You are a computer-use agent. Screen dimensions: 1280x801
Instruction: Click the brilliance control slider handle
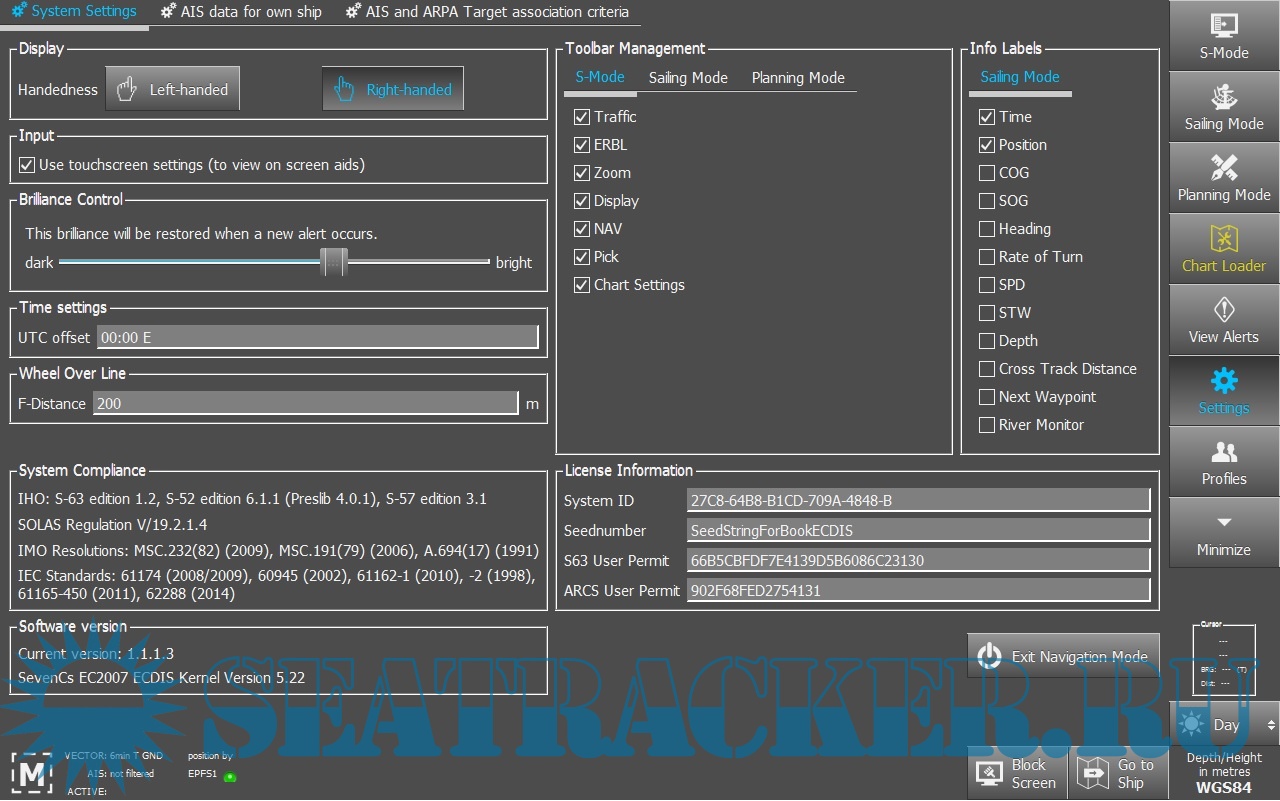click(334, 263)
